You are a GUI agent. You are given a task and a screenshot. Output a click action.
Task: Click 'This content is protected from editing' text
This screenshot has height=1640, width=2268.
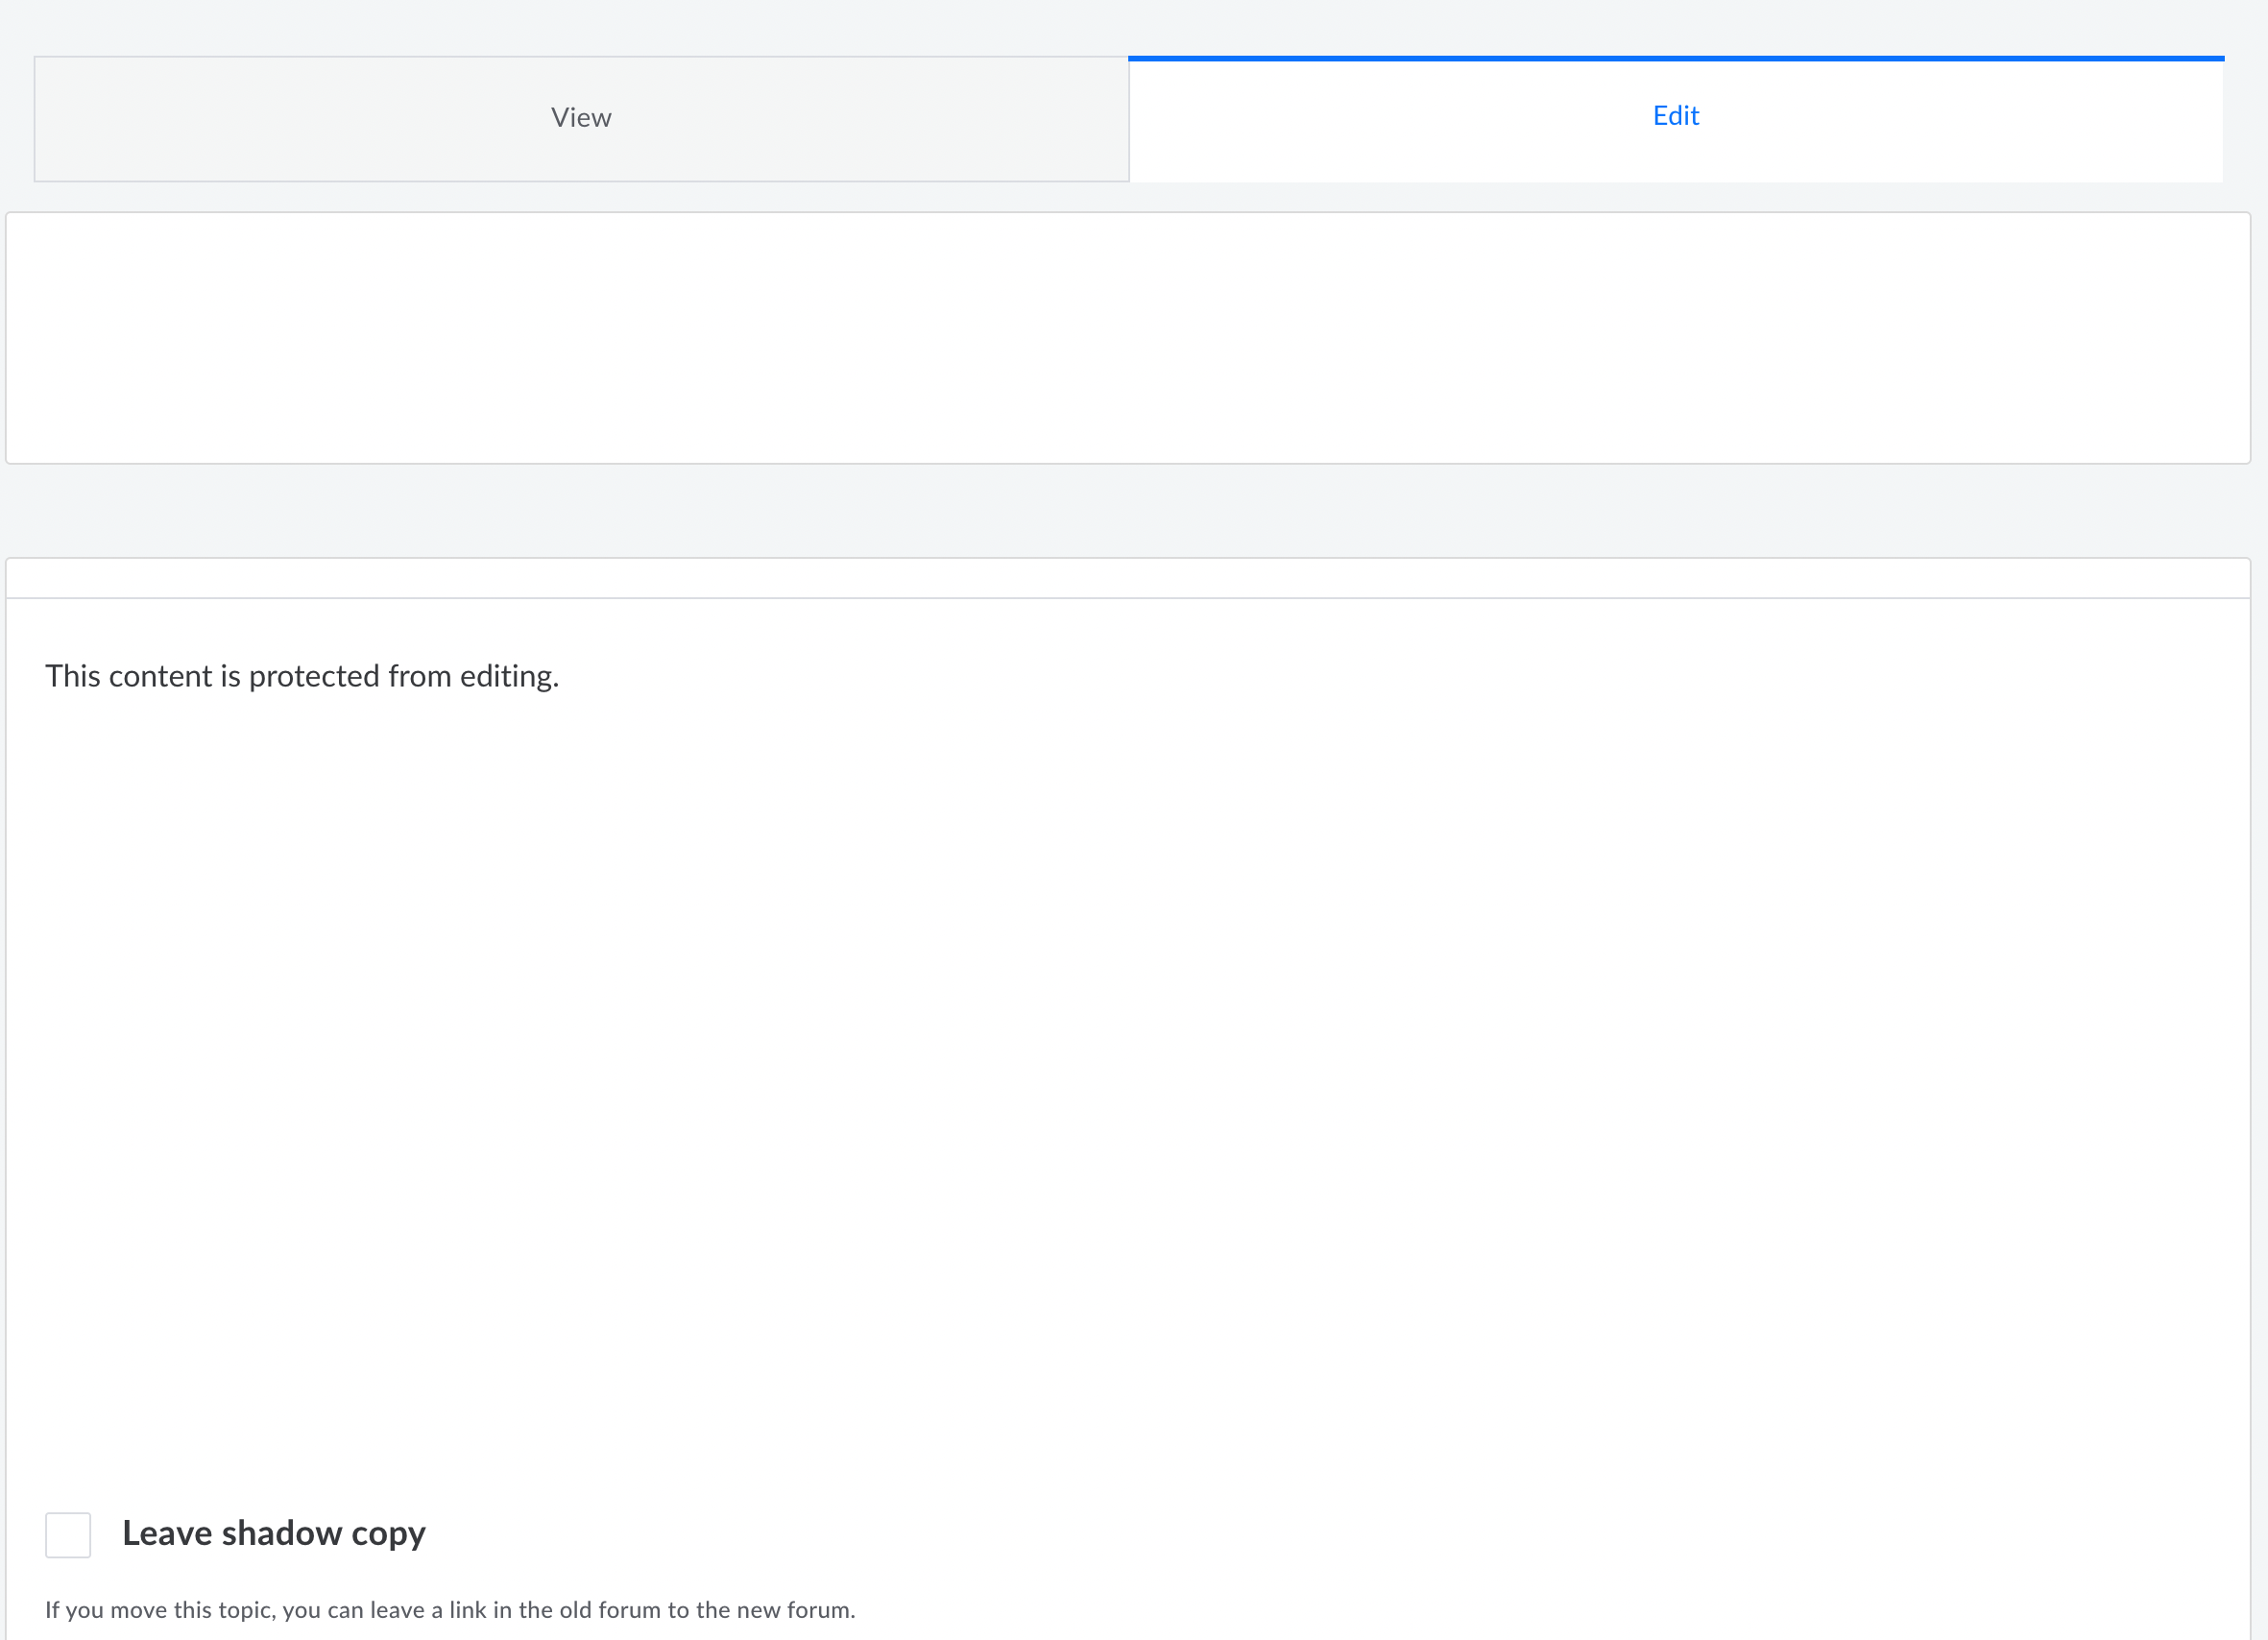coord(301,676)
